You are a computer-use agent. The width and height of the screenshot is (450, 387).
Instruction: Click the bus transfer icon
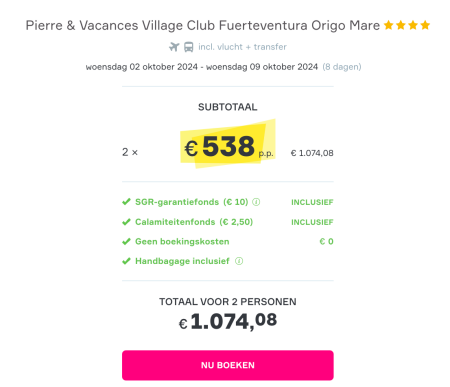[x=189, y=47]
